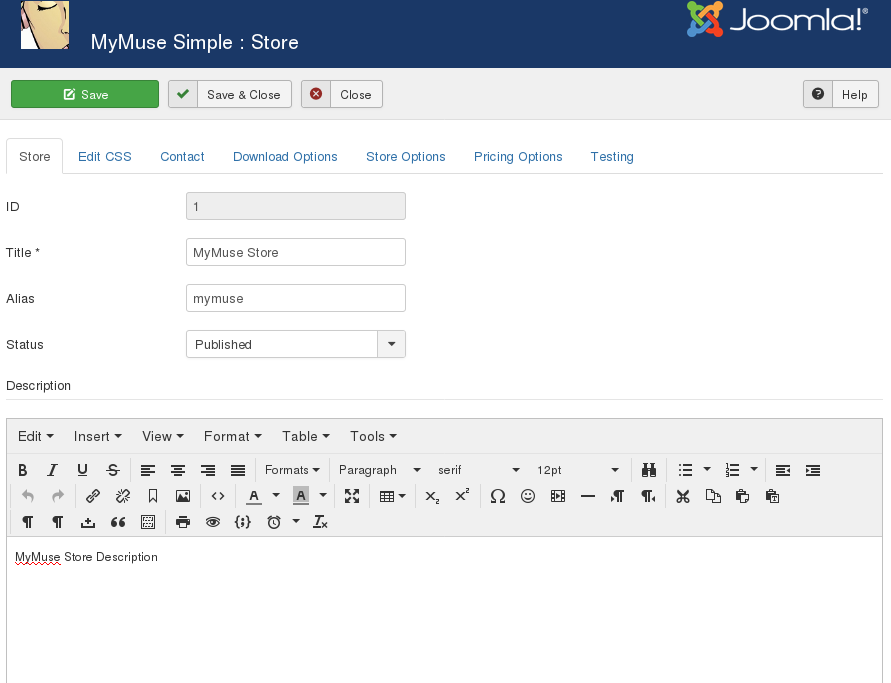
Task: Open the Insert menu in editor
Action: [97, 436]
